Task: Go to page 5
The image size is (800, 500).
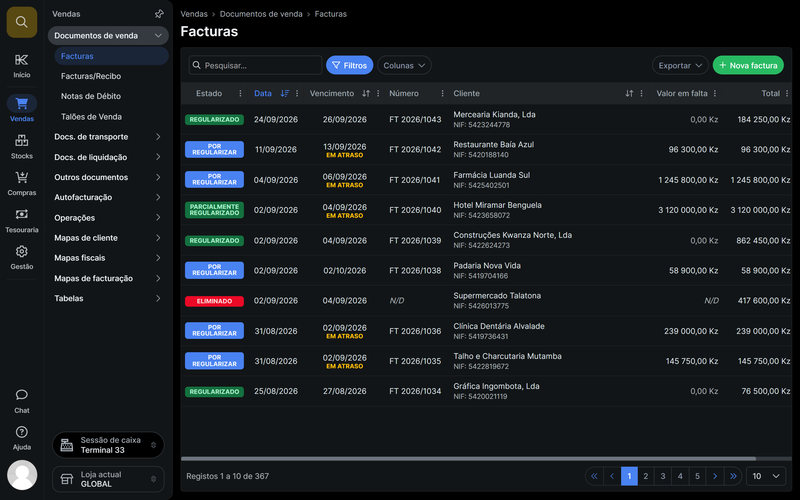Action: pyautogui.click(x=697, y=476)
